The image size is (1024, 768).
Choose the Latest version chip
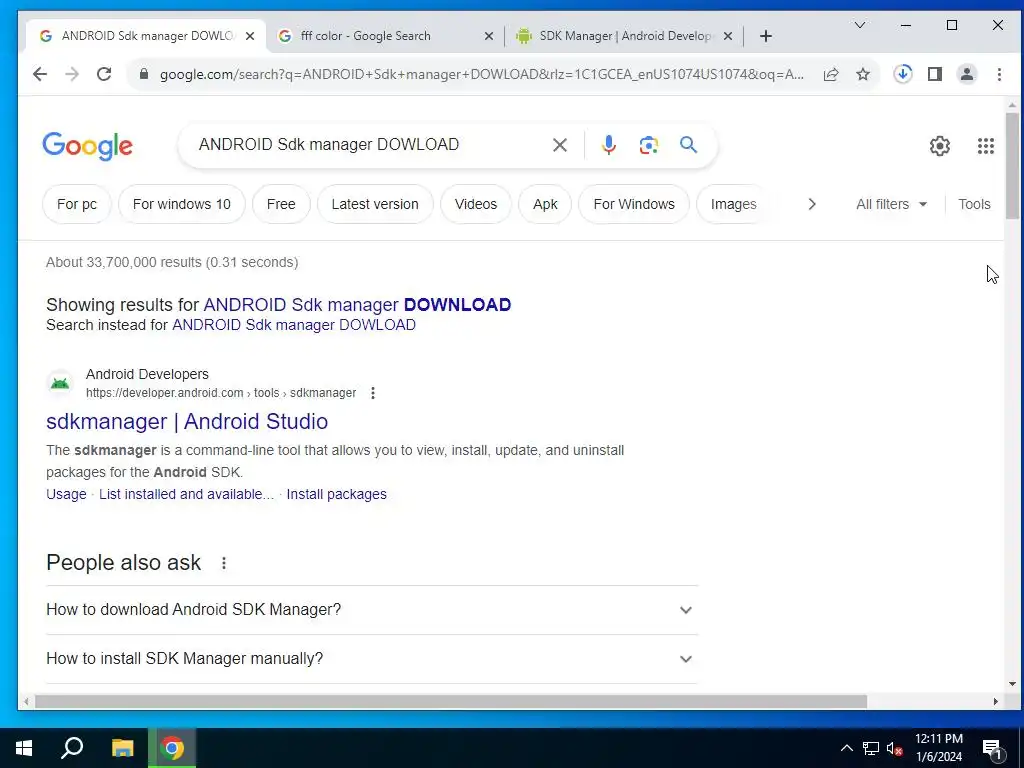pyautogui.click(x=375, y=204)
